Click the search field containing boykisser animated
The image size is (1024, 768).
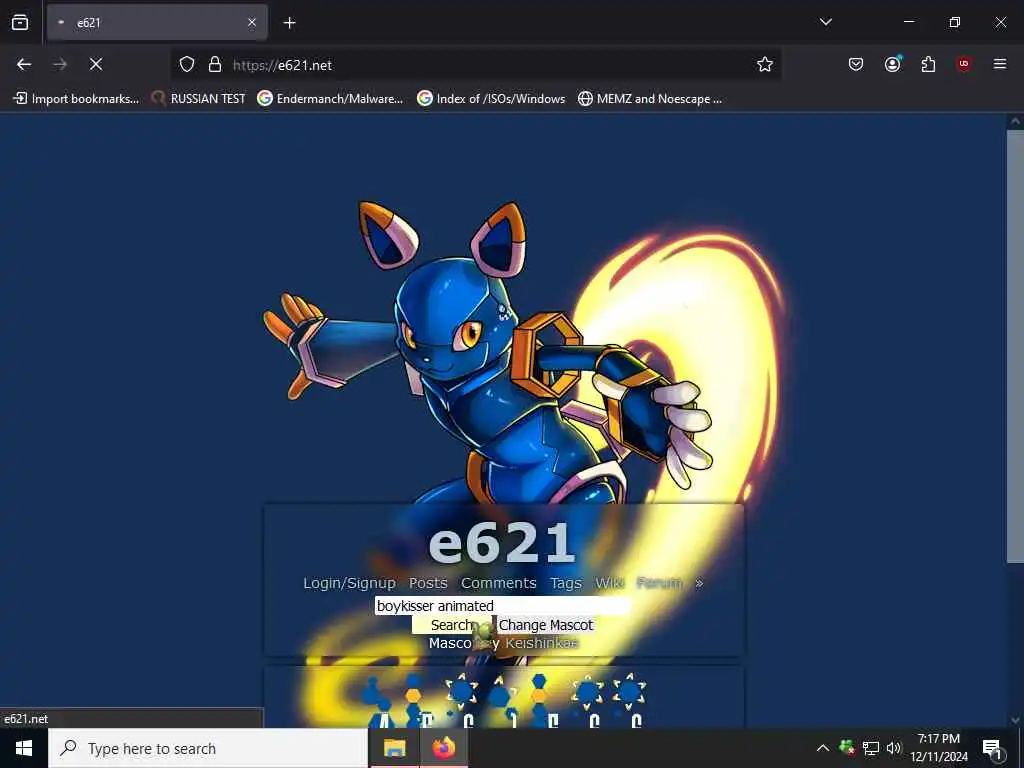[503, 606]
